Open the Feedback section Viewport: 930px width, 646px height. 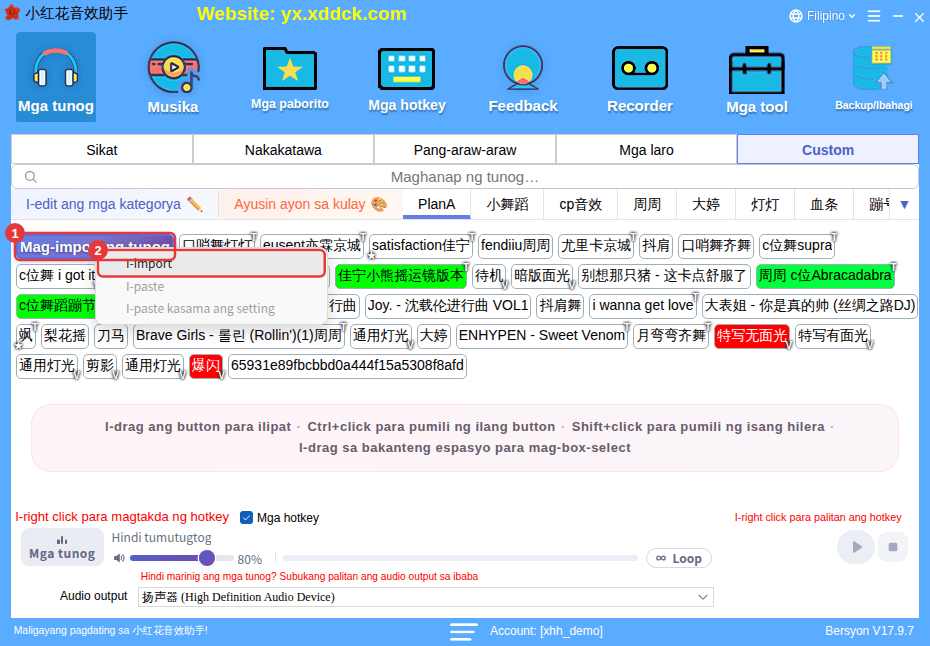click(523, 77)
